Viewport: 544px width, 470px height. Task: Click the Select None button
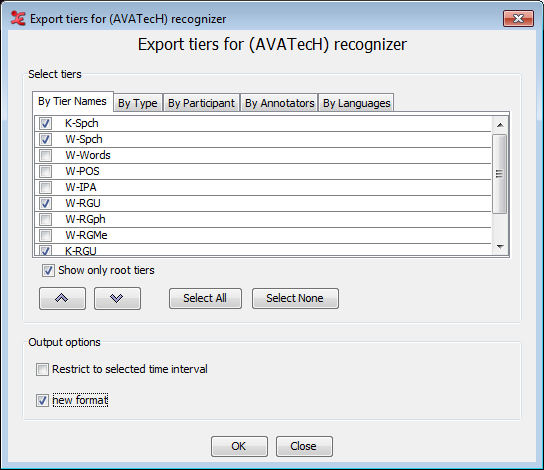tap(295, 298)
